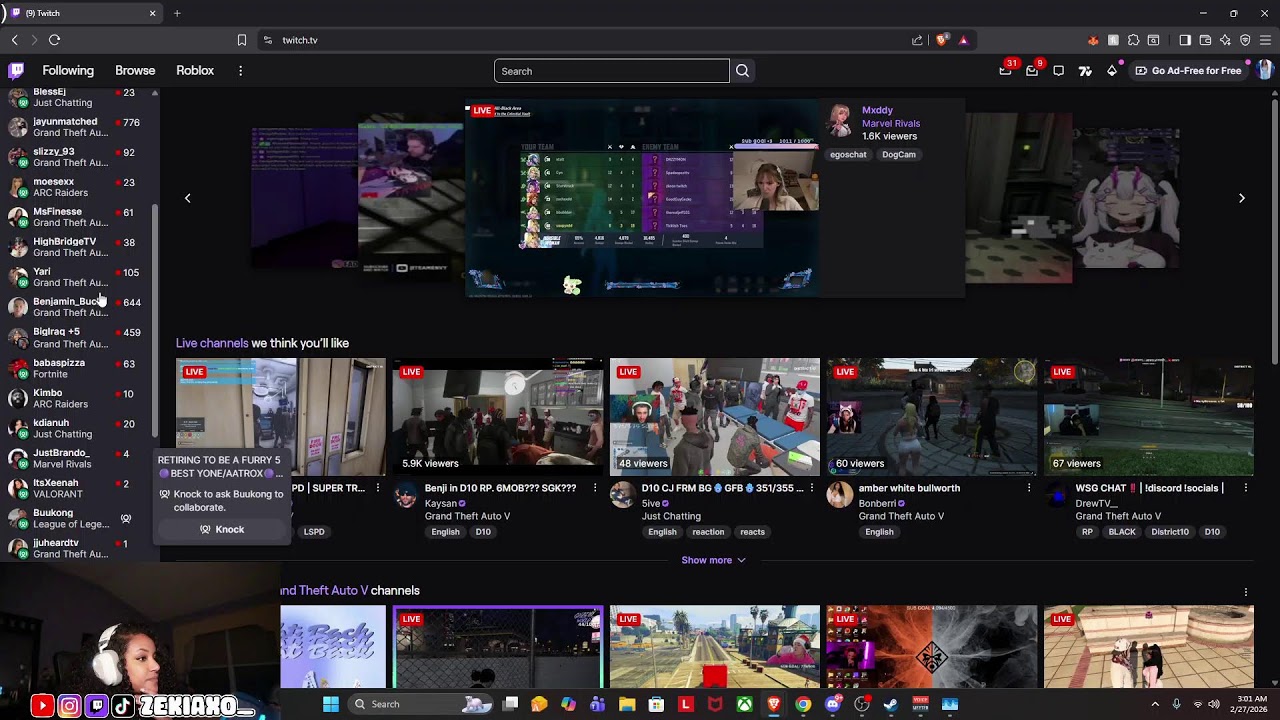Open Kaysan channel name link
The image size is (1280, 720).
(x=441, y=503)
